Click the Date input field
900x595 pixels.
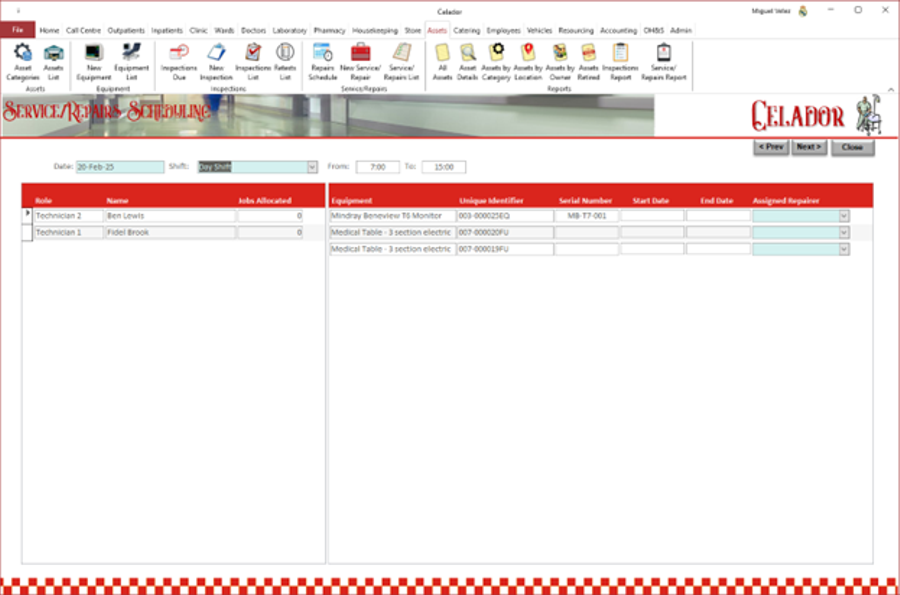coord(119,167)
